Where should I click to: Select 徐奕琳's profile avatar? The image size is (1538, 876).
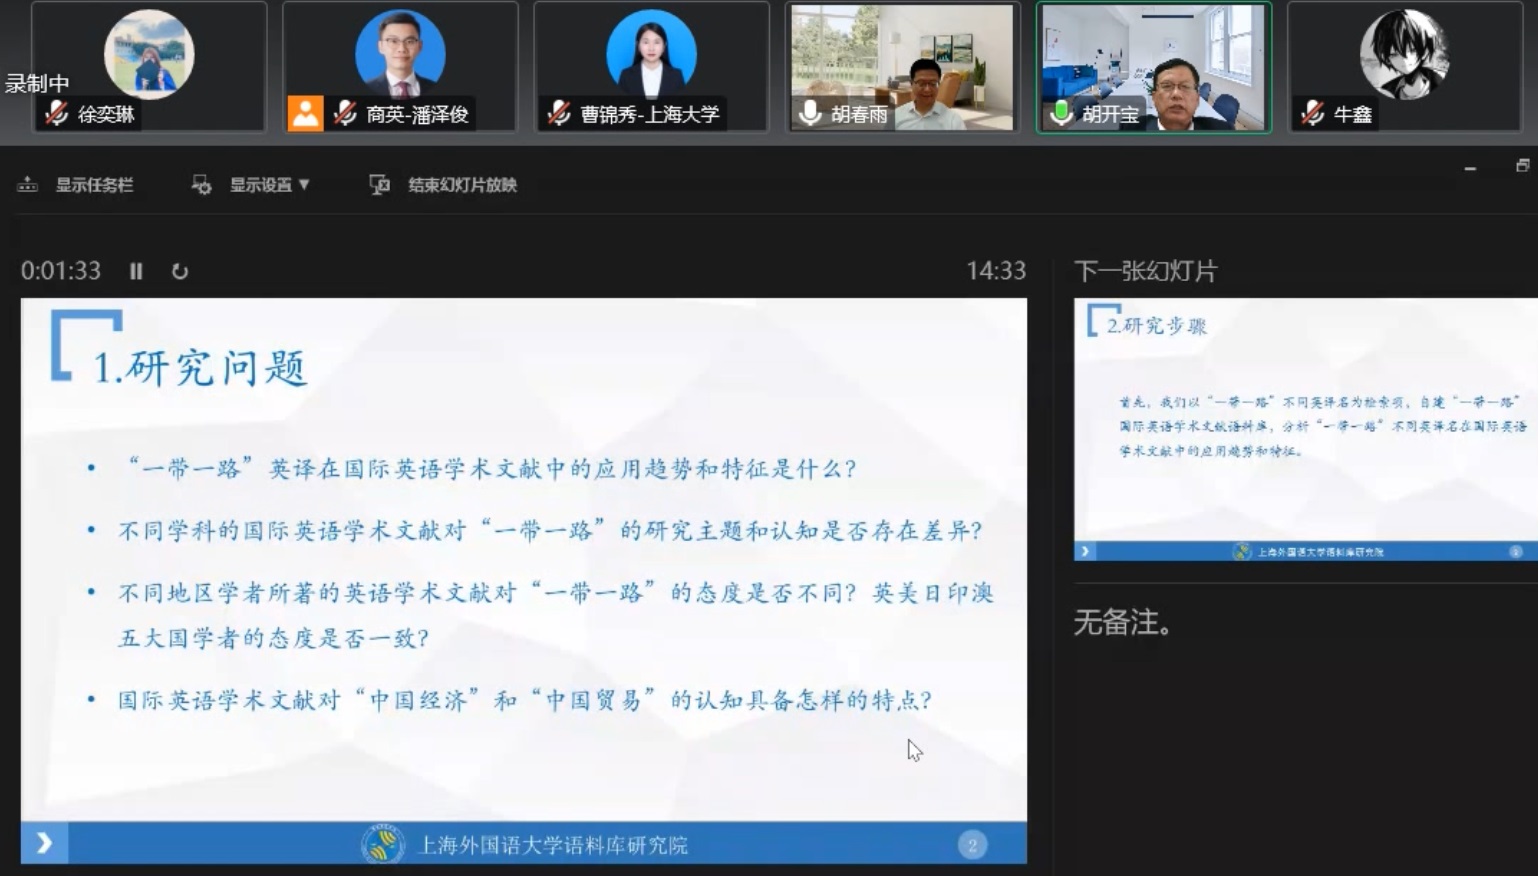point(149,54)
